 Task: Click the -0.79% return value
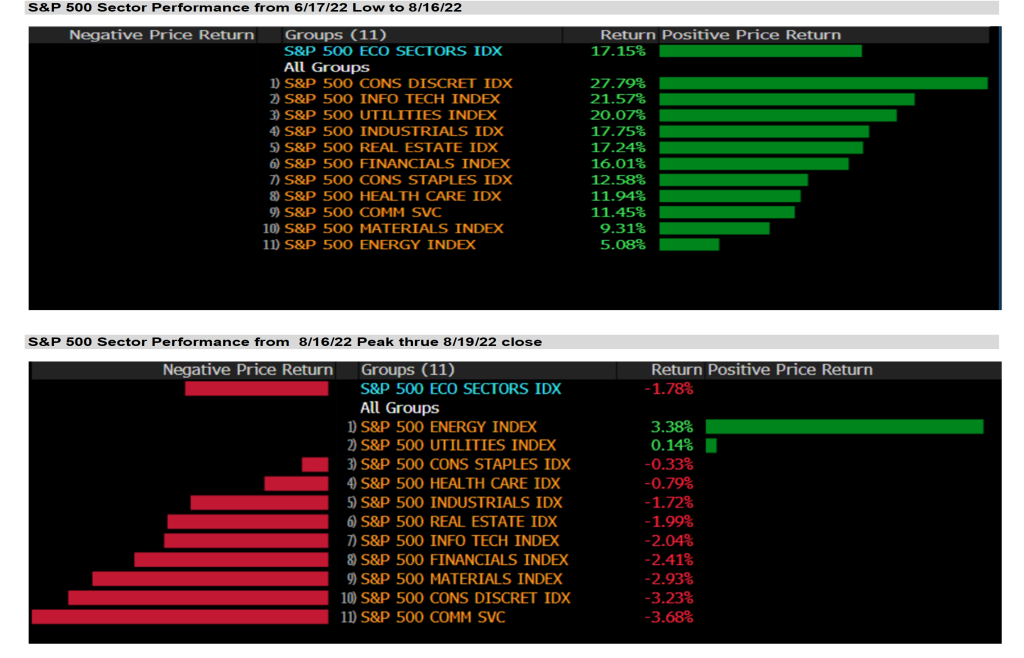pos(669,484)
